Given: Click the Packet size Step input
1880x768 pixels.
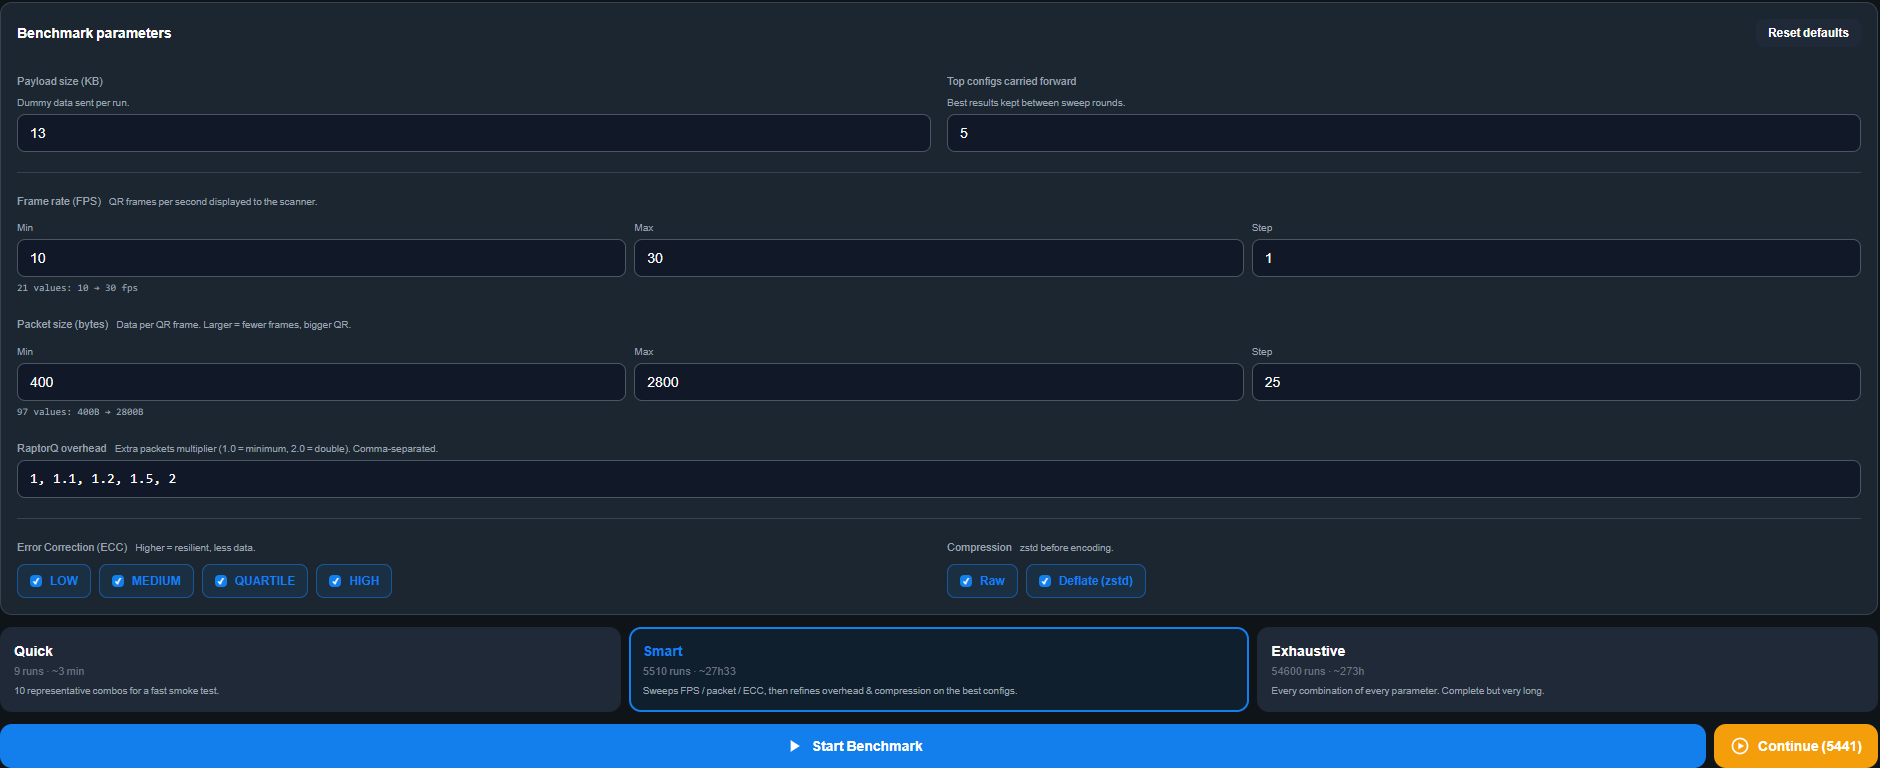Looking at the screenshot, I should [x=1556, y=382].
